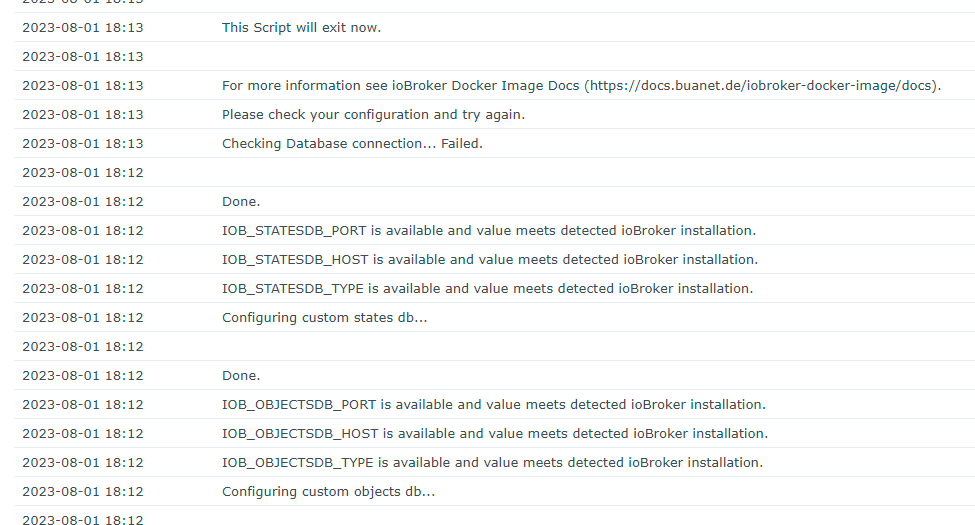Click timestamp beside "This Script will exit now."

coord(83,28)
